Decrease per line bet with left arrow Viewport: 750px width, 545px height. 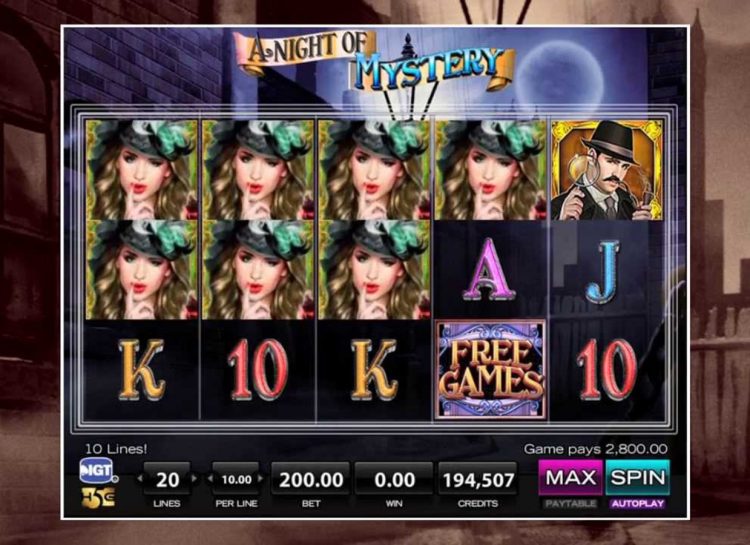tap(210, 478)
